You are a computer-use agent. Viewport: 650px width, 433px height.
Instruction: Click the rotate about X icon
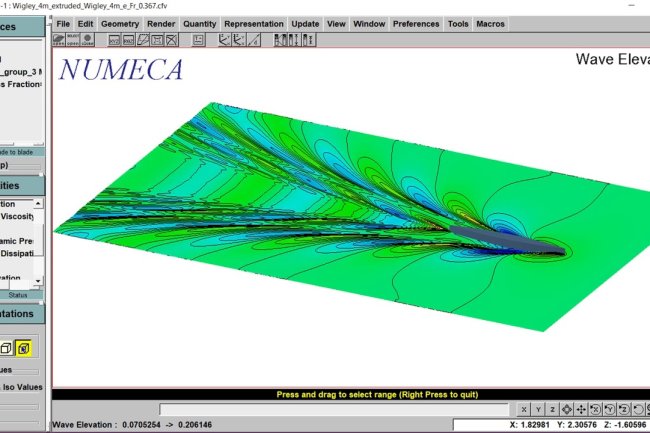coord(595,409)
